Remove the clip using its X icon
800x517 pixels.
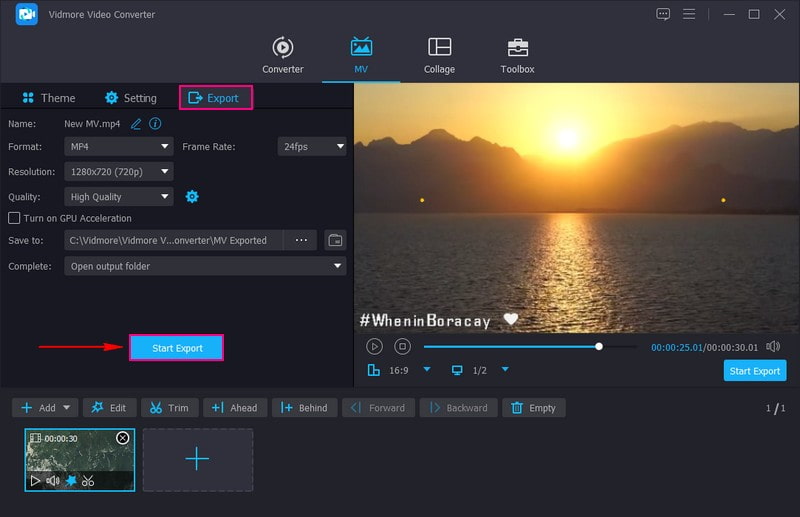[x=123, y=438]
